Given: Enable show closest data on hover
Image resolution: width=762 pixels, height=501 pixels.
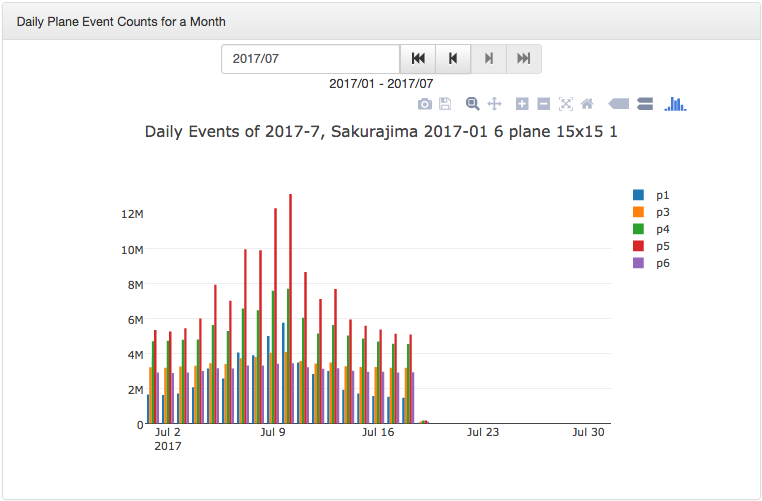Looking at the screenshot, I should coord(618,104).
